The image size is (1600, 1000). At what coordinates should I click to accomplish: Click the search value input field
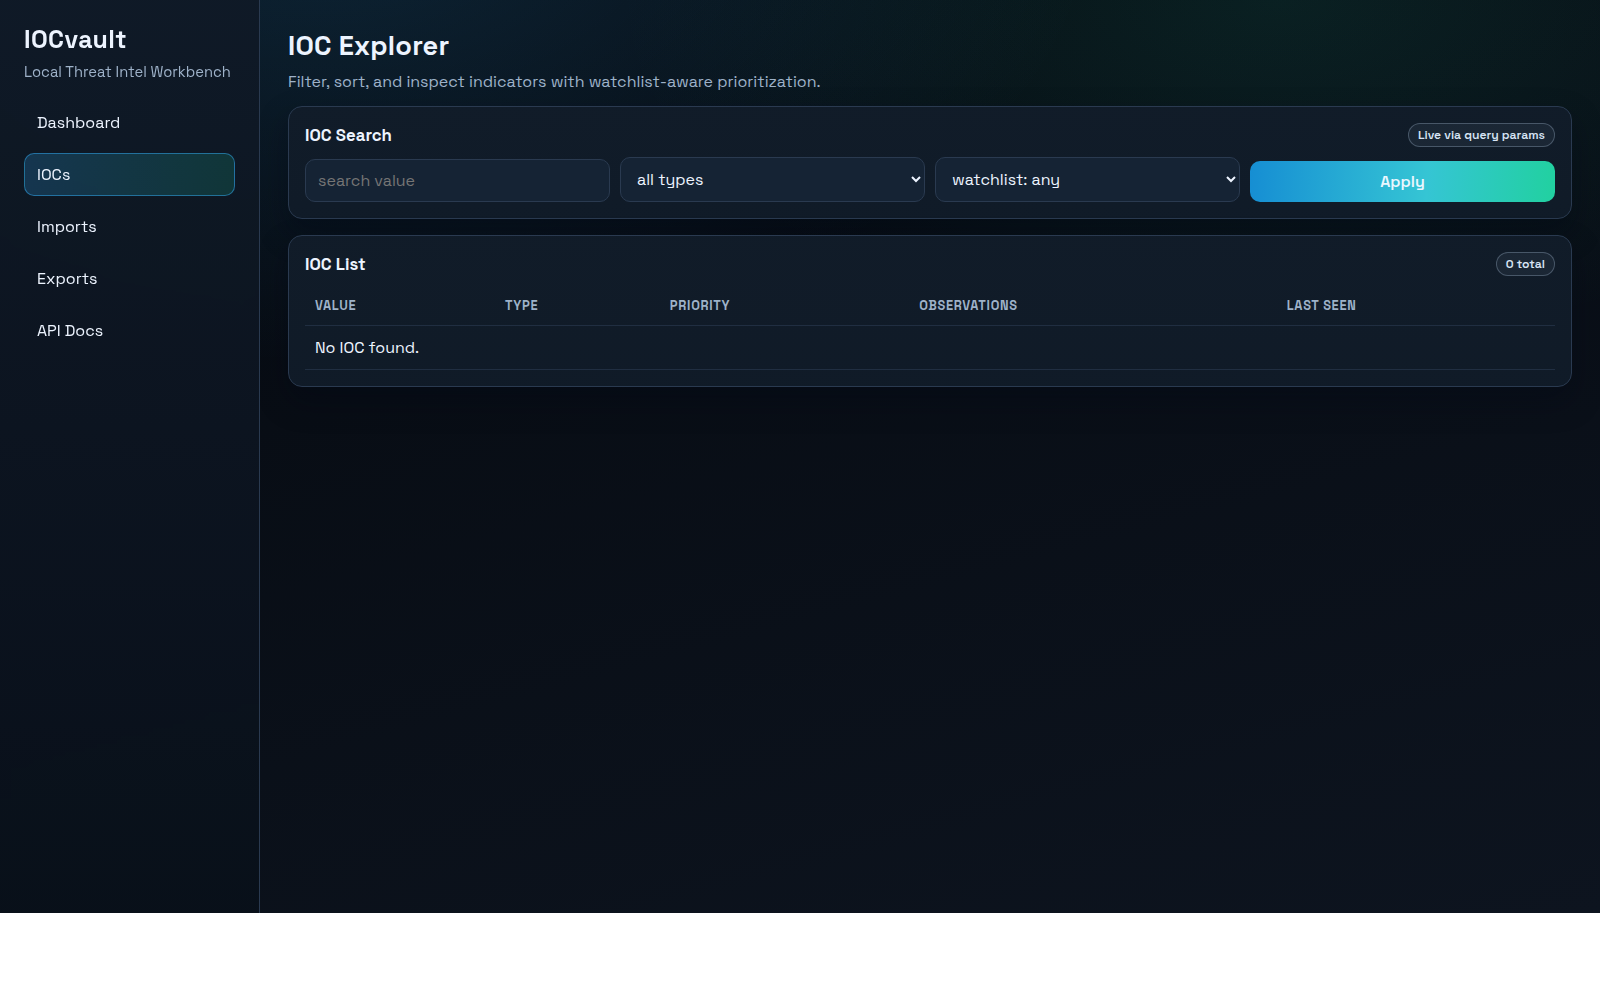click(x=457, y=181)
